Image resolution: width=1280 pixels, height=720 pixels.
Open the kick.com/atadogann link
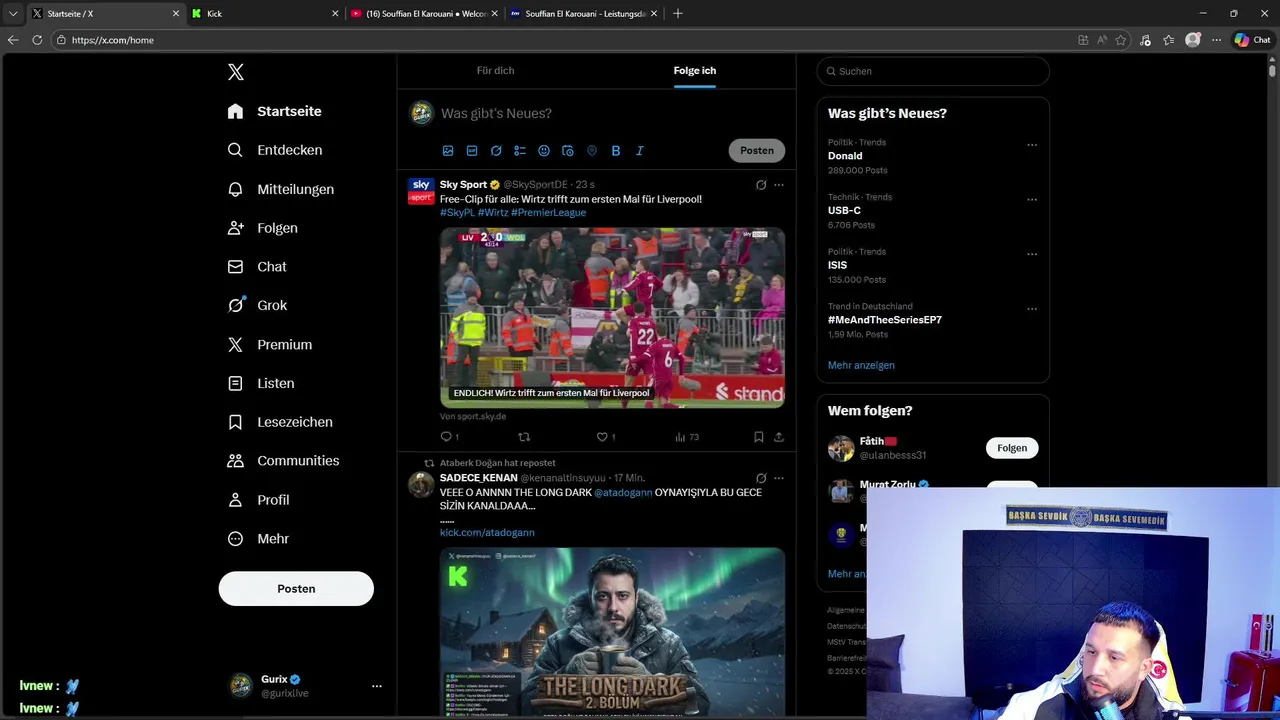pos(487,532)
